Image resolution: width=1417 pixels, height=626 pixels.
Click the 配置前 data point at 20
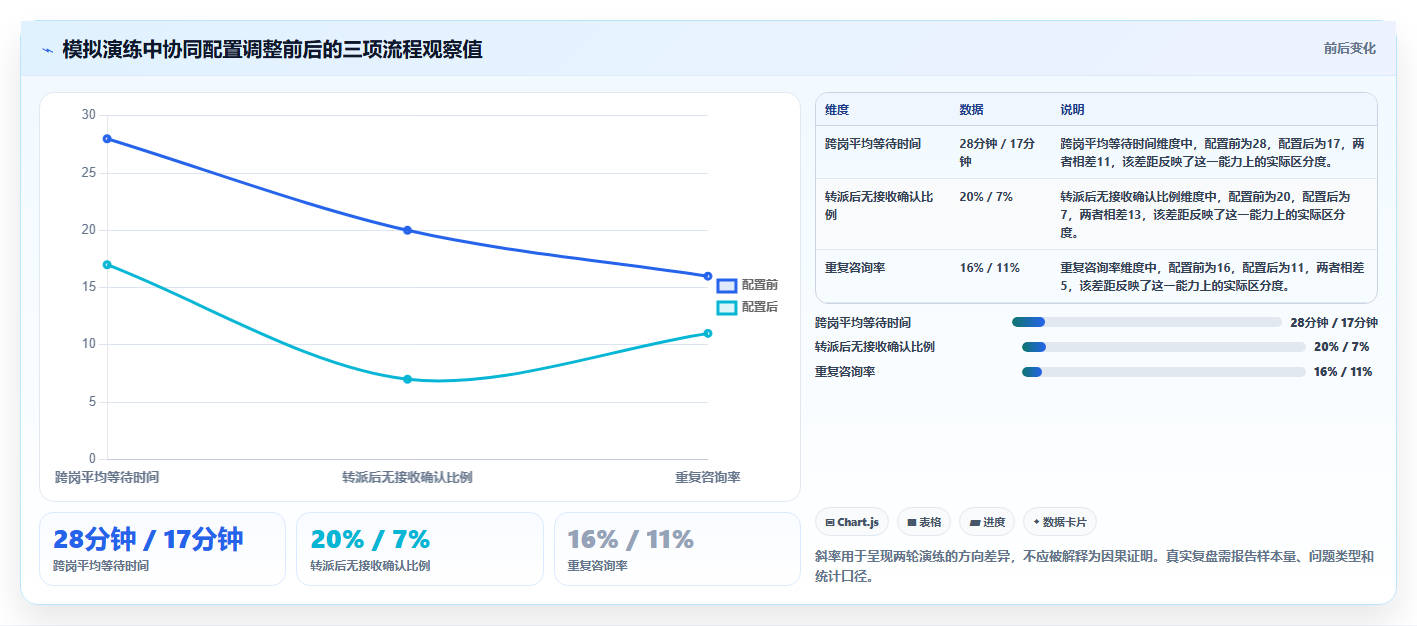407,230
